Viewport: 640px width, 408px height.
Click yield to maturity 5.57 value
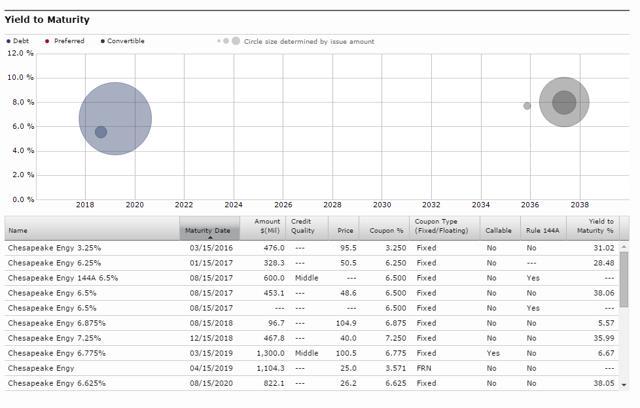pos(606,323)
